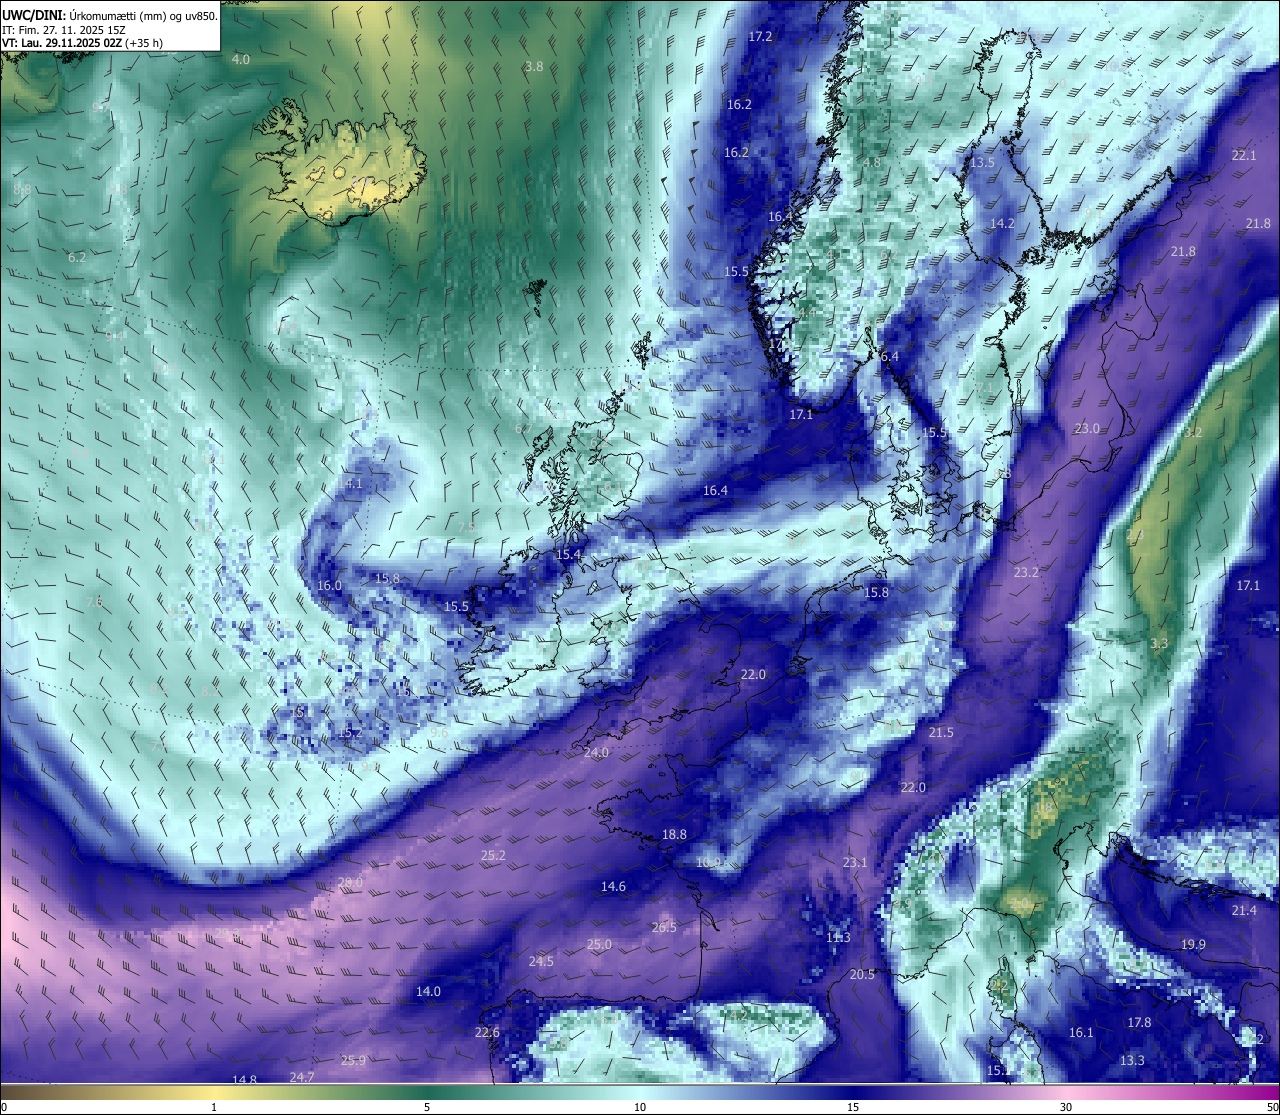Image resolution: width=1280 pixels, height=1115 pixels.
Task: Click the 22.1 value on the eastern edge
Action: pyautogui.click(x=1244, y=156)
